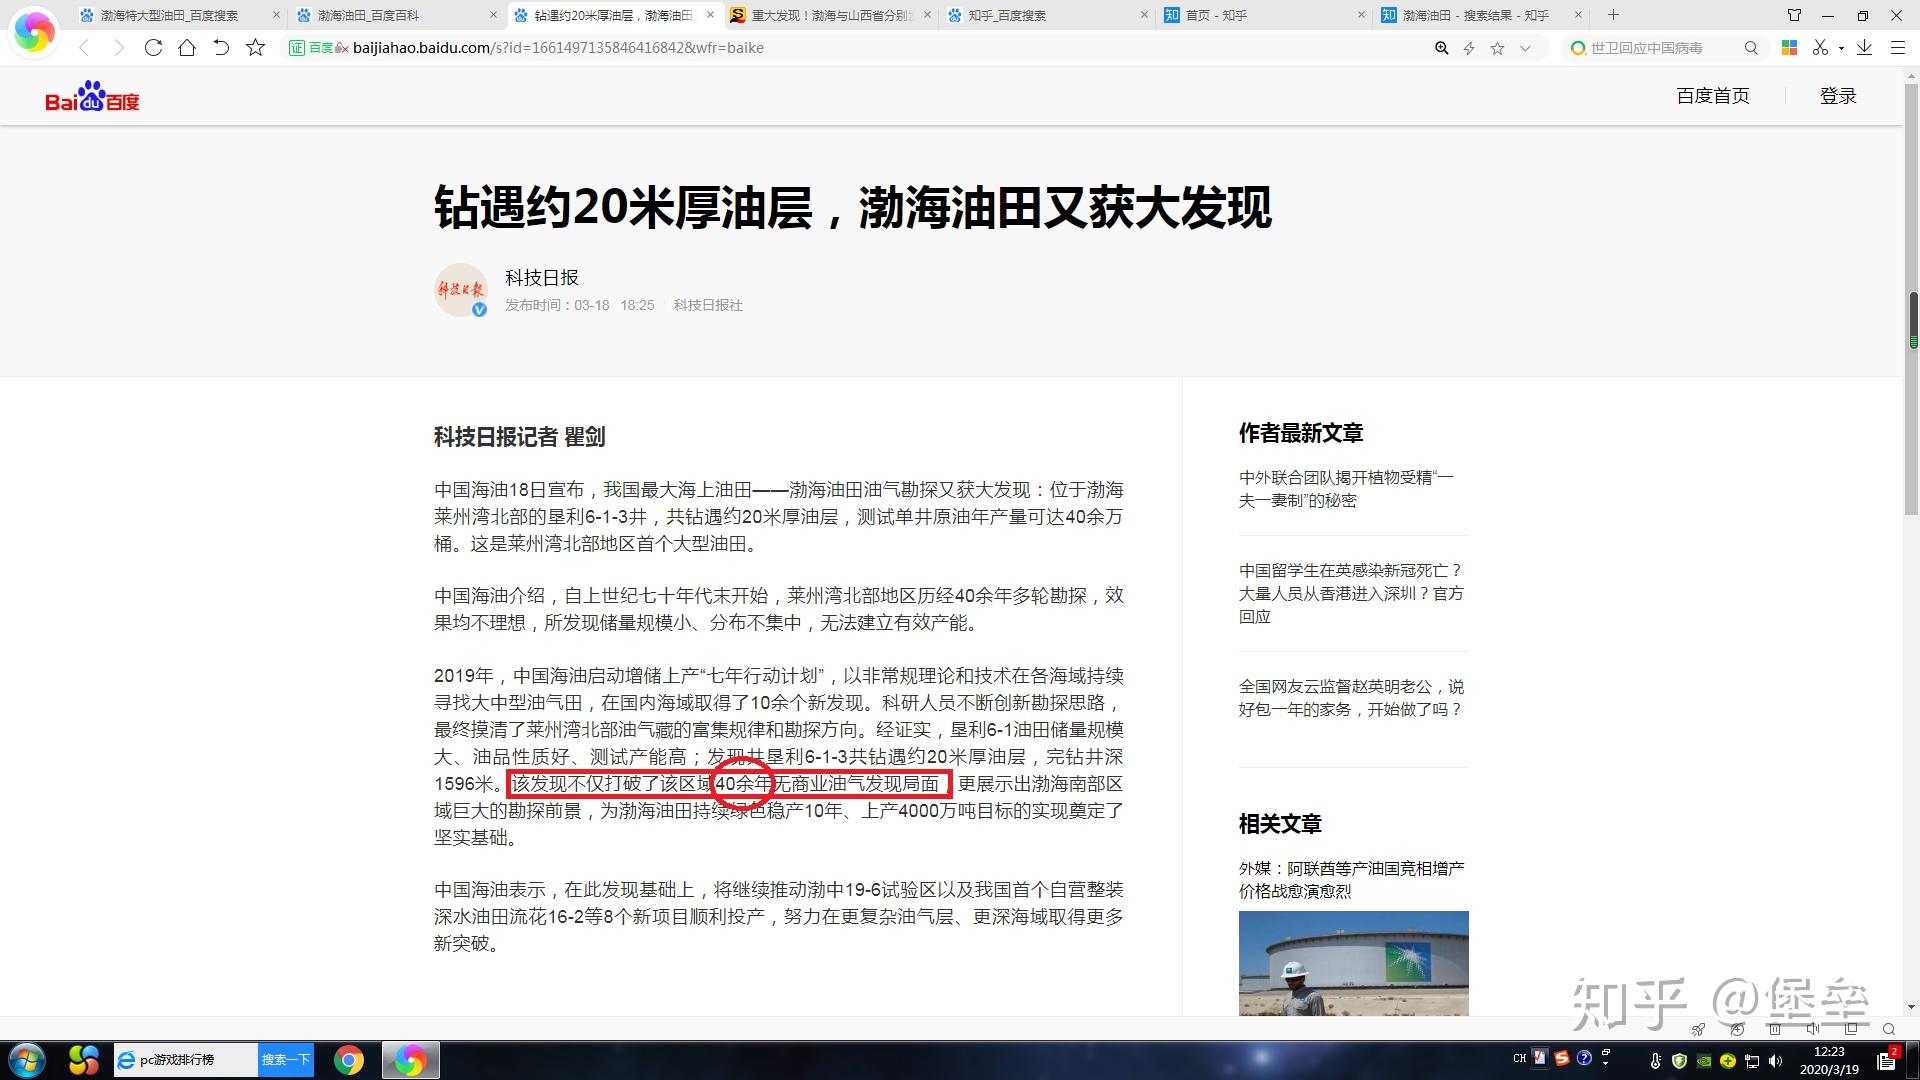The width and height of the screenshot is (1920, 1080).
Task: Open the browser hamburger menu
Action: click(x=1897, y=47)
